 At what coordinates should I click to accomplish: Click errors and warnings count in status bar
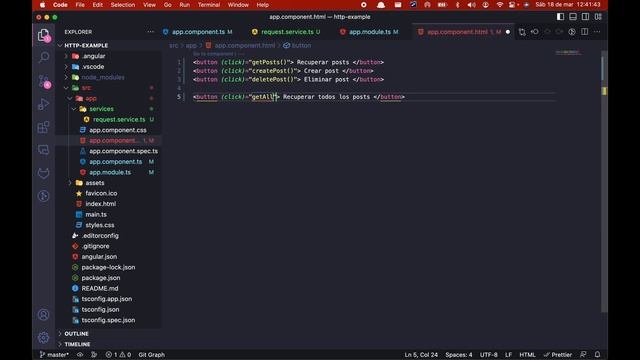tap(118, 355)
